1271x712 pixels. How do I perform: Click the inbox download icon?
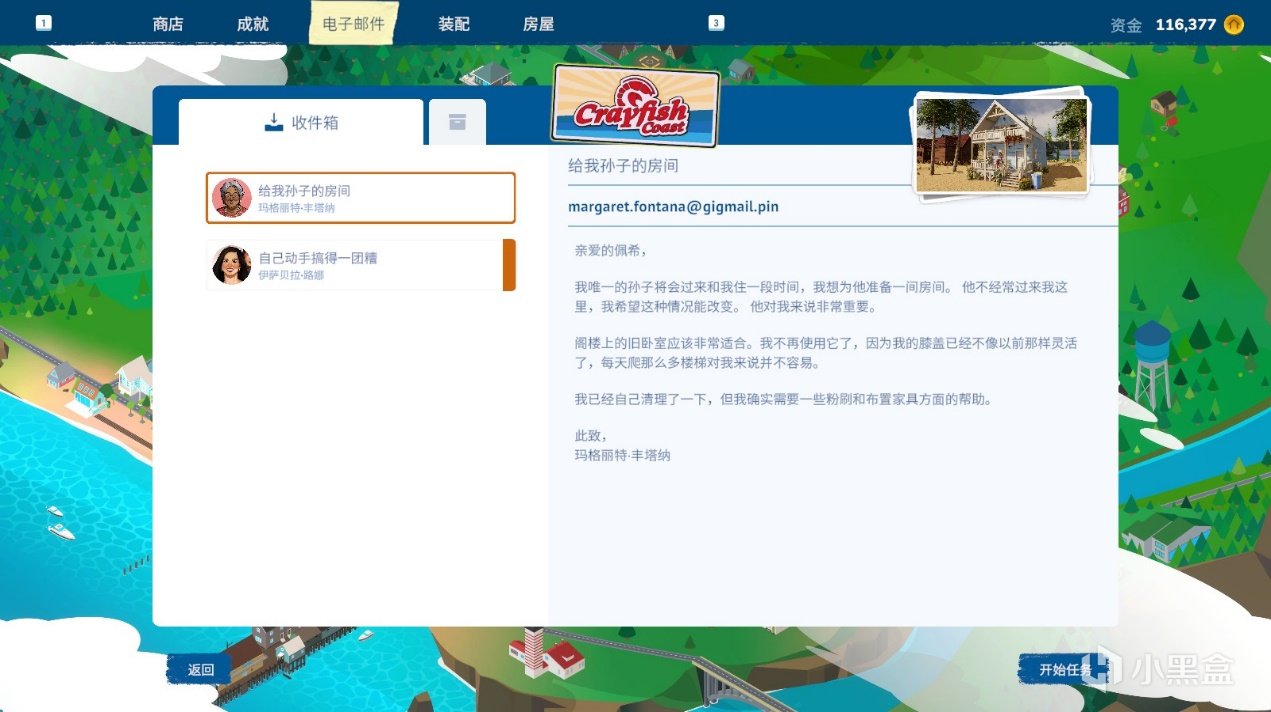click(x=273, y=122)
